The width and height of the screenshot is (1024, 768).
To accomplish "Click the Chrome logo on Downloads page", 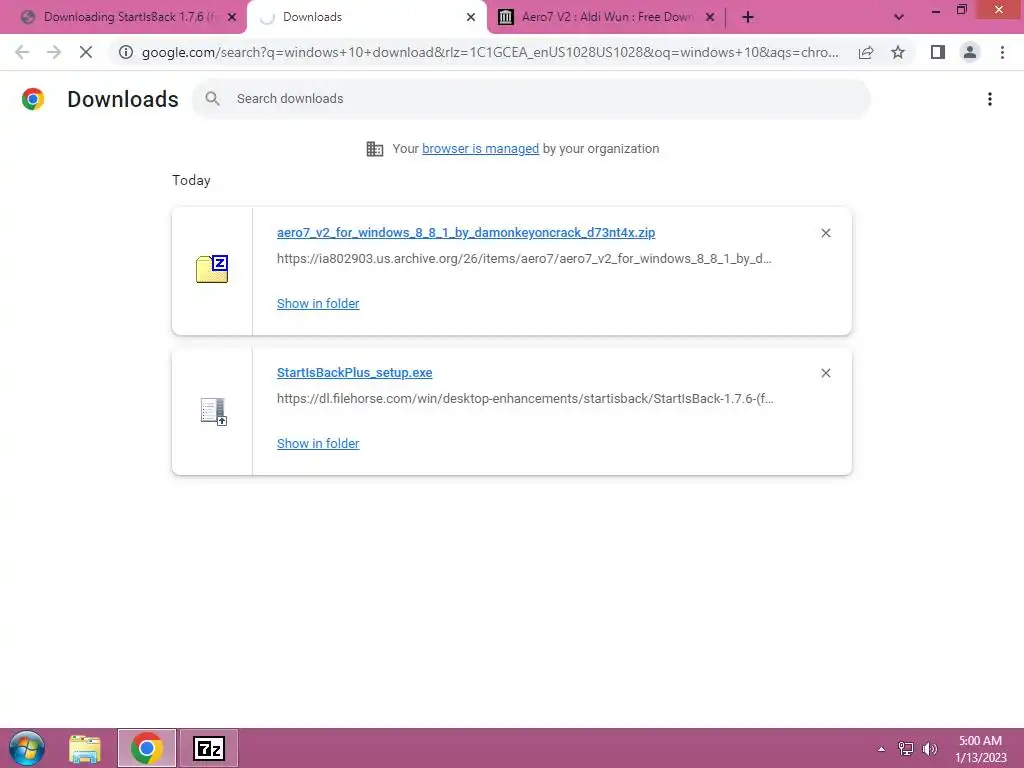I will [33, 99].
